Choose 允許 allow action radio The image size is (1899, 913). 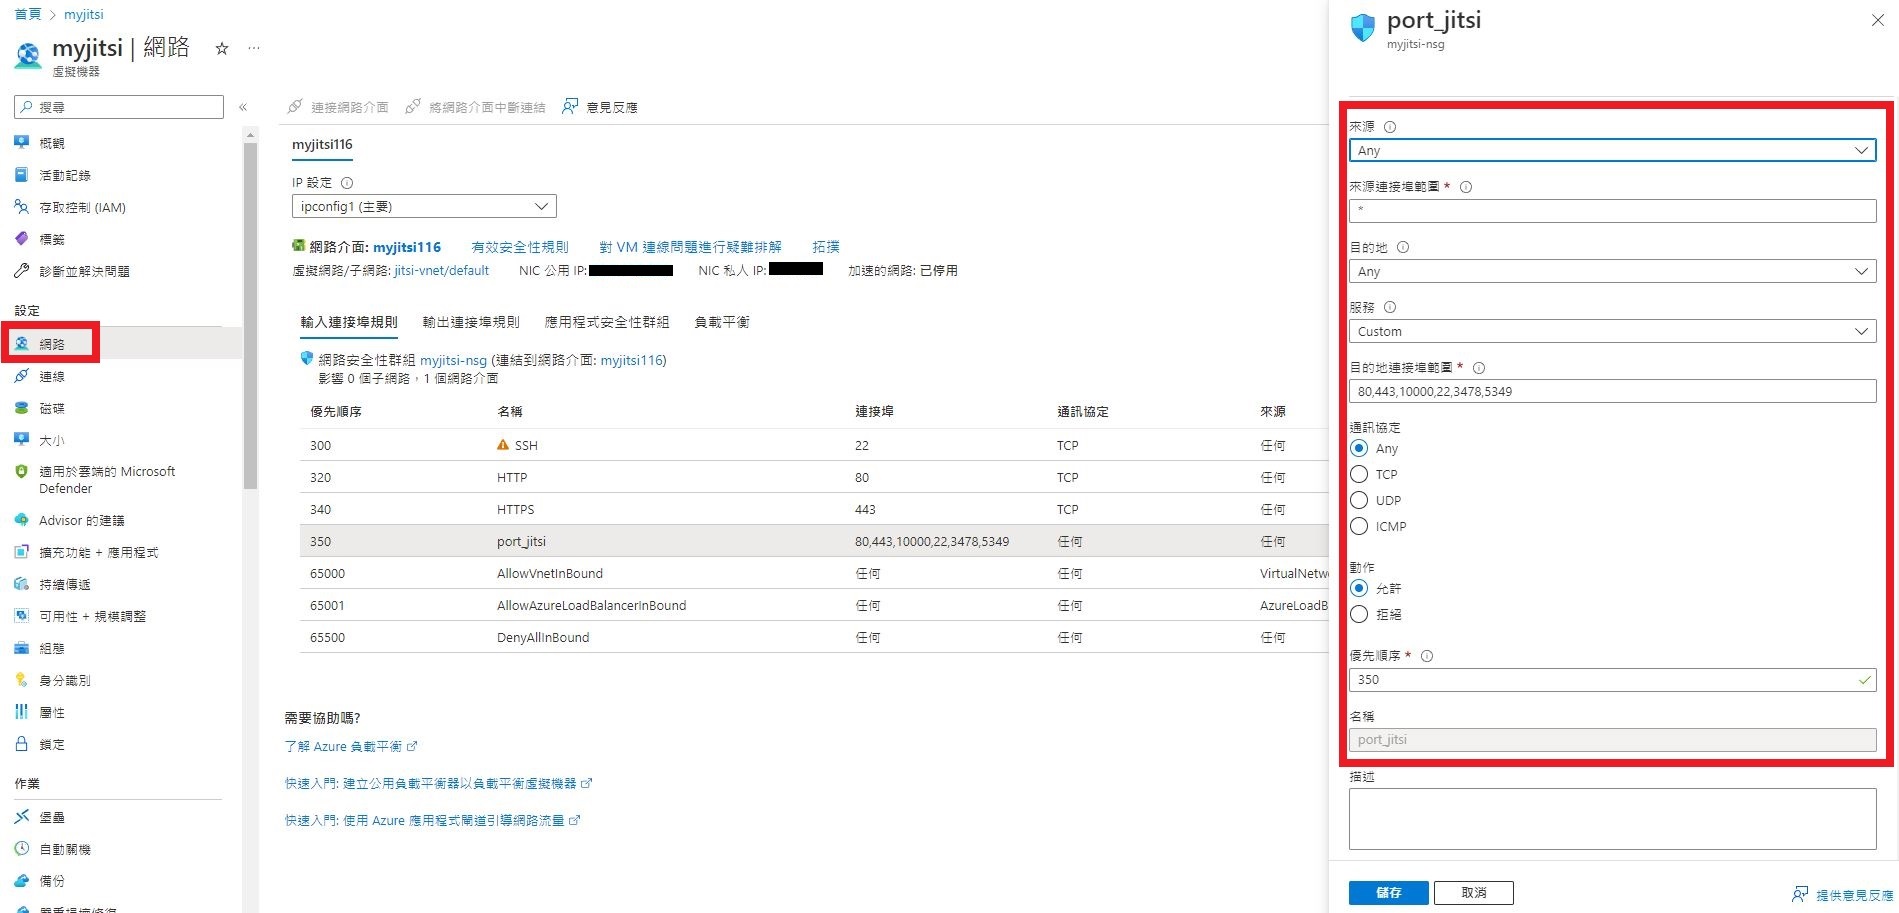[1359, 588]
